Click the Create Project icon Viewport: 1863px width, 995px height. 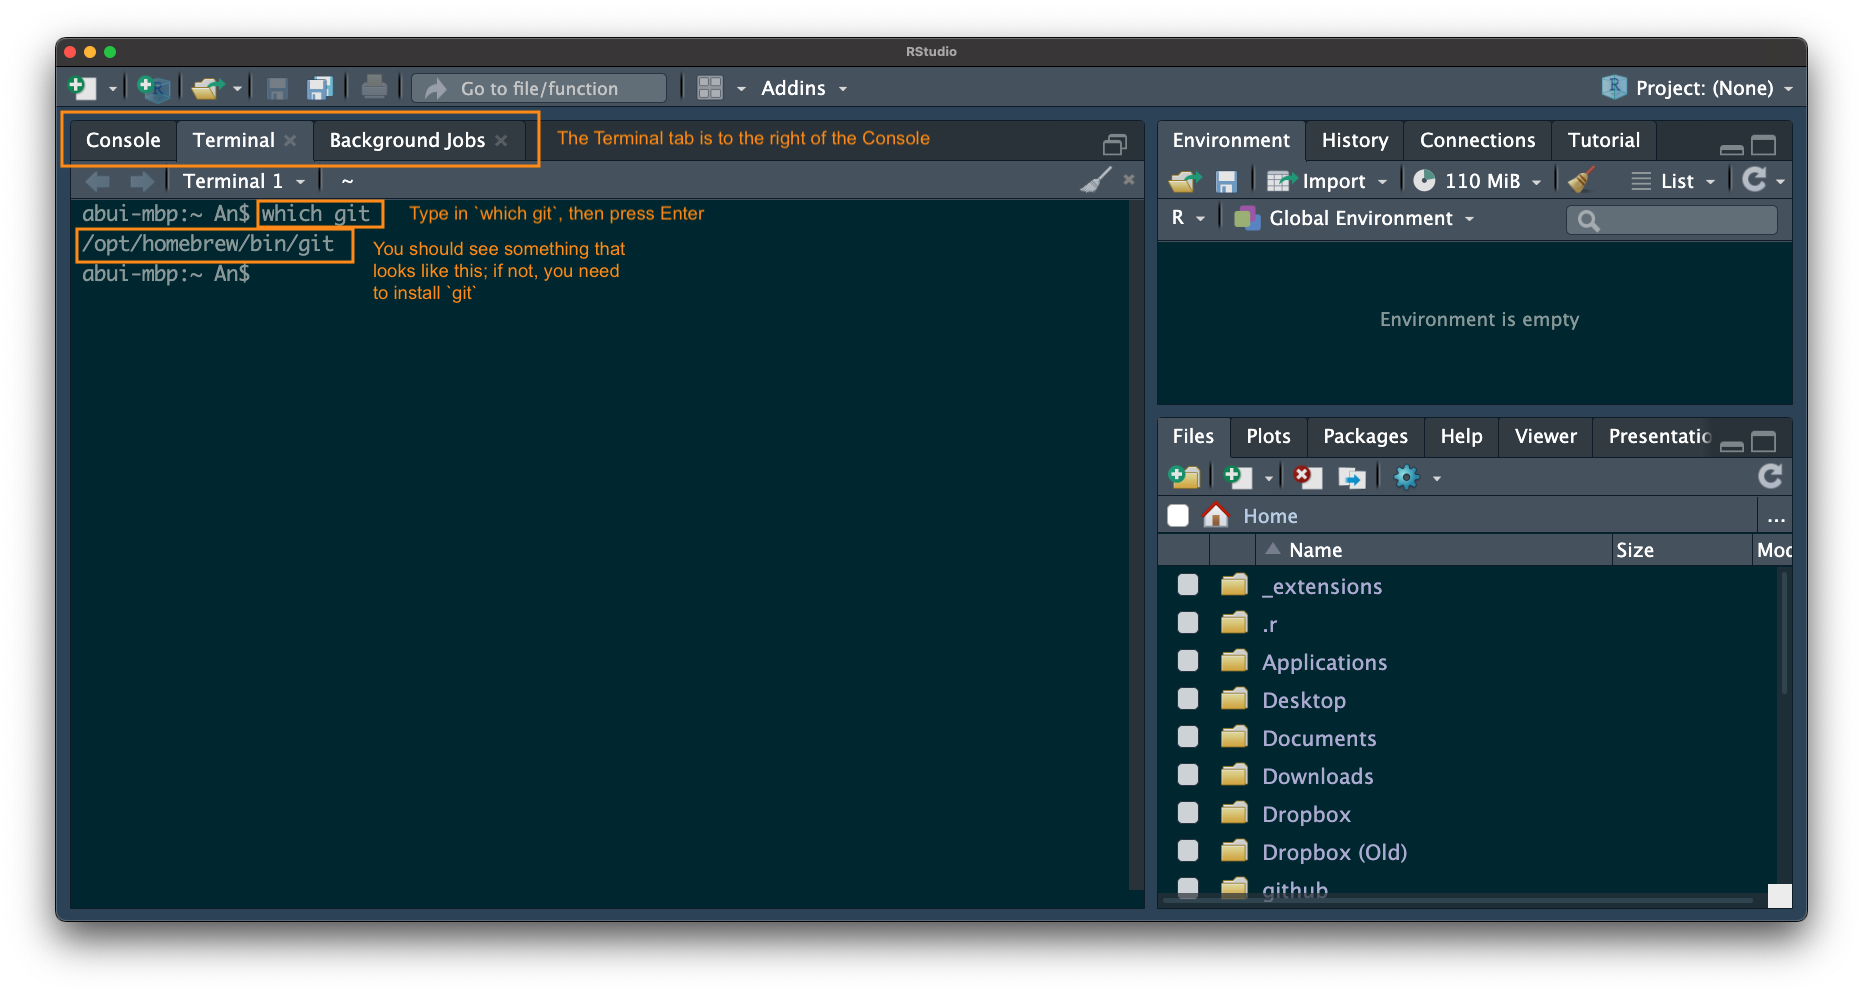click(154, 88)
